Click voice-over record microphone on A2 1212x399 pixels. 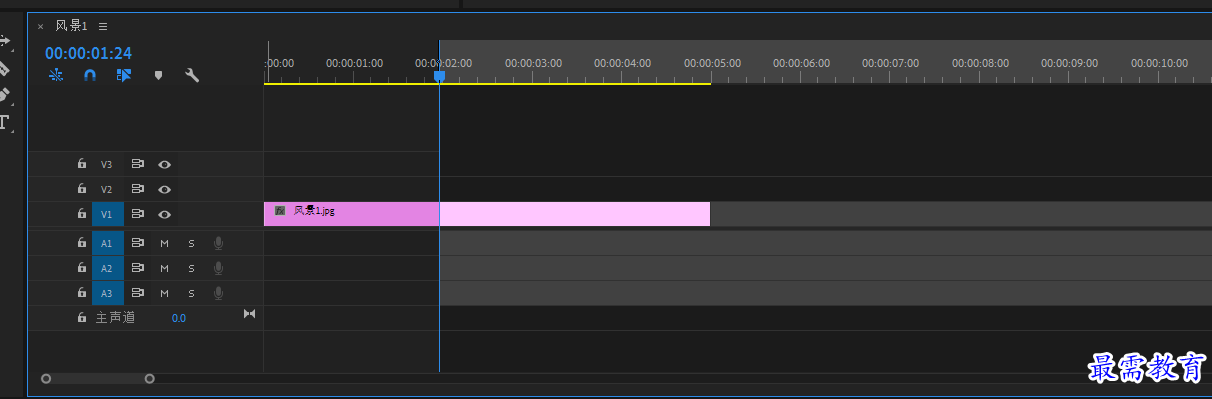[218, 268]
